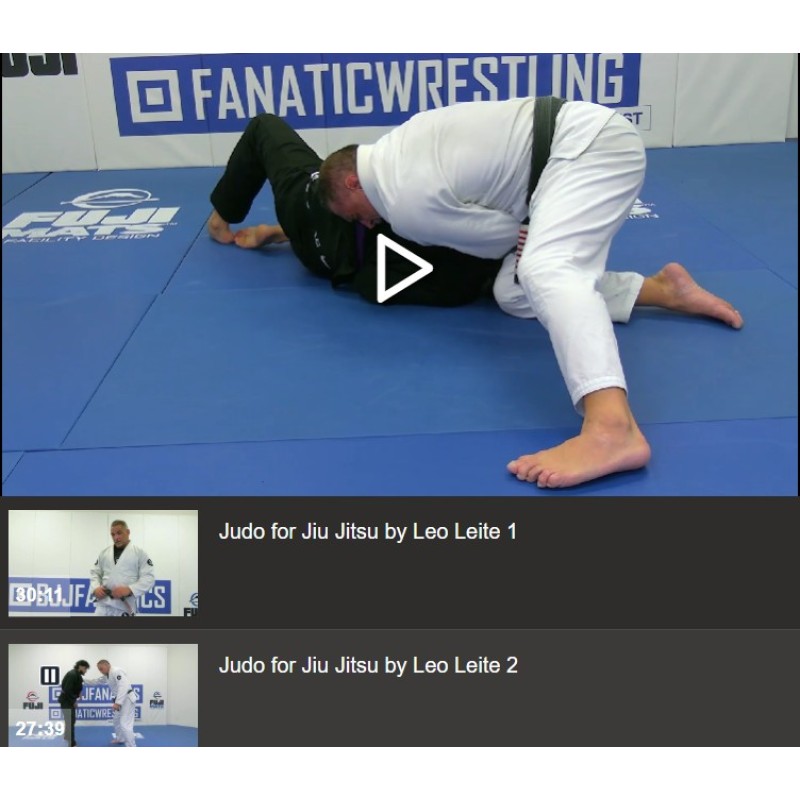Click the partial logo at video's top-left corner
Screen dimensions: 800x800
coord(40,63)
